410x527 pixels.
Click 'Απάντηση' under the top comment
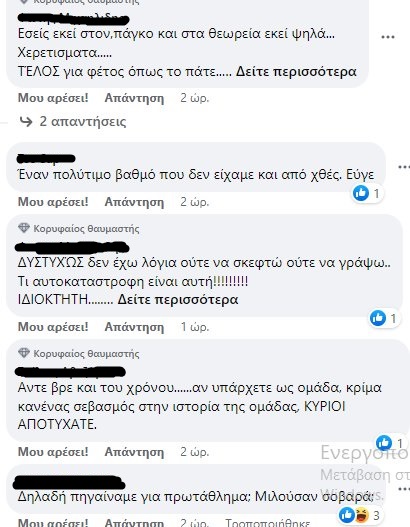[134, 98]
